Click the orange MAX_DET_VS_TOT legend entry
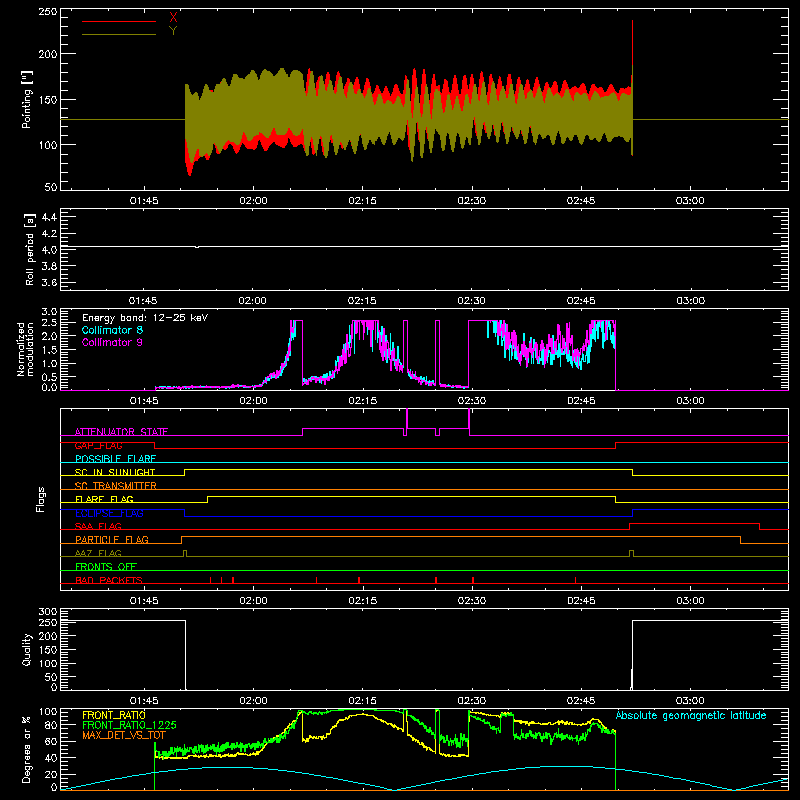This screenshot has height=800, width=800. (123, 735)
